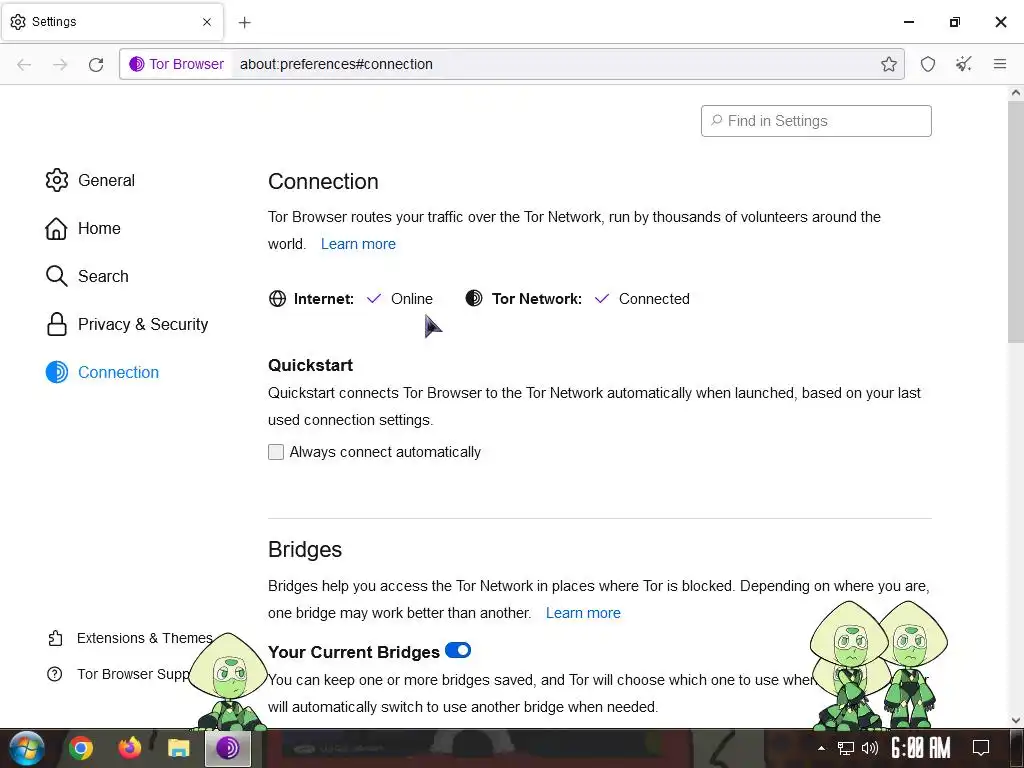Click Learn more in Bridges section
The width and height of the screenshot is (1024, 768).
pos(583,613)
